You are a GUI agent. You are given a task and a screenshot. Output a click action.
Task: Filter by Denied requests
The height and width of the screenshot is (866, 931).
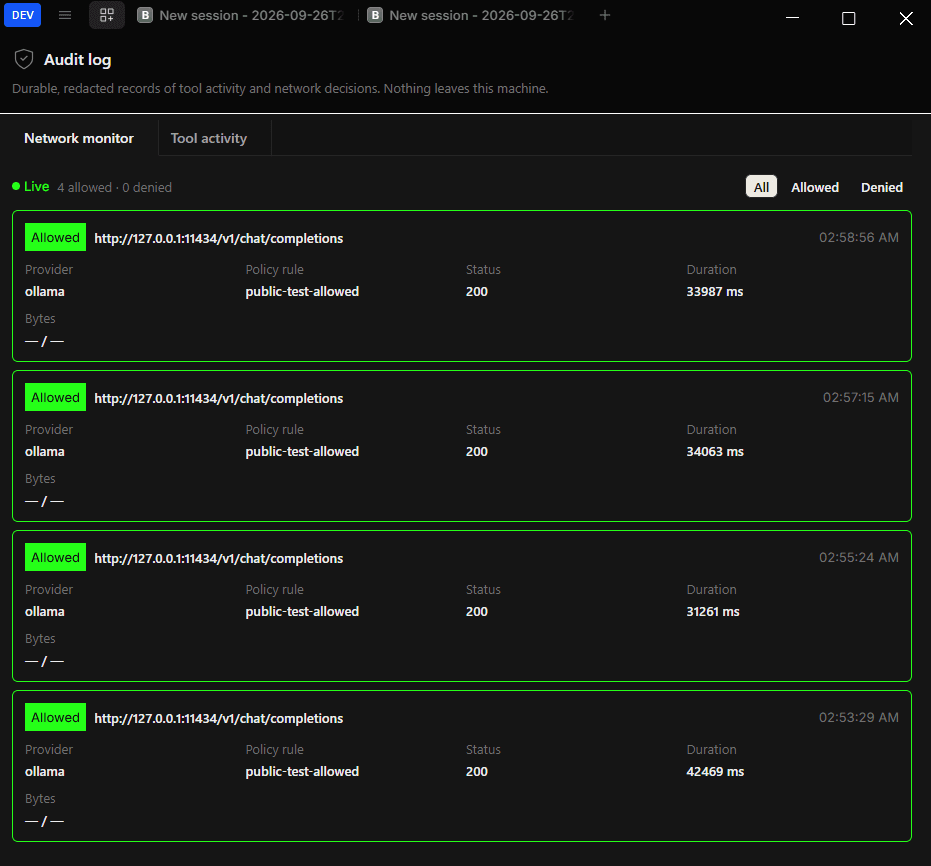pos(882,188)
